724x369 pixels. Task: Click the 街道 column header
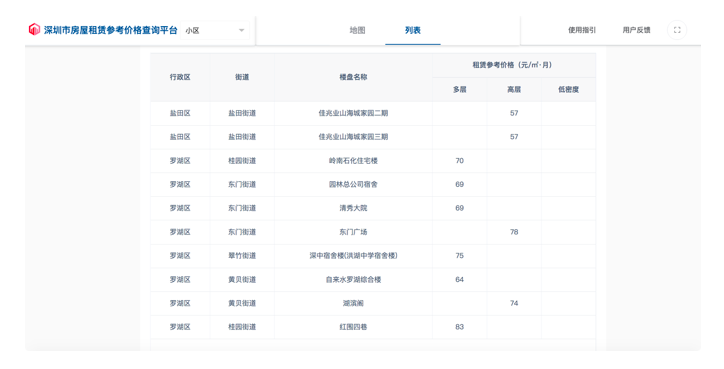point(242,77)
